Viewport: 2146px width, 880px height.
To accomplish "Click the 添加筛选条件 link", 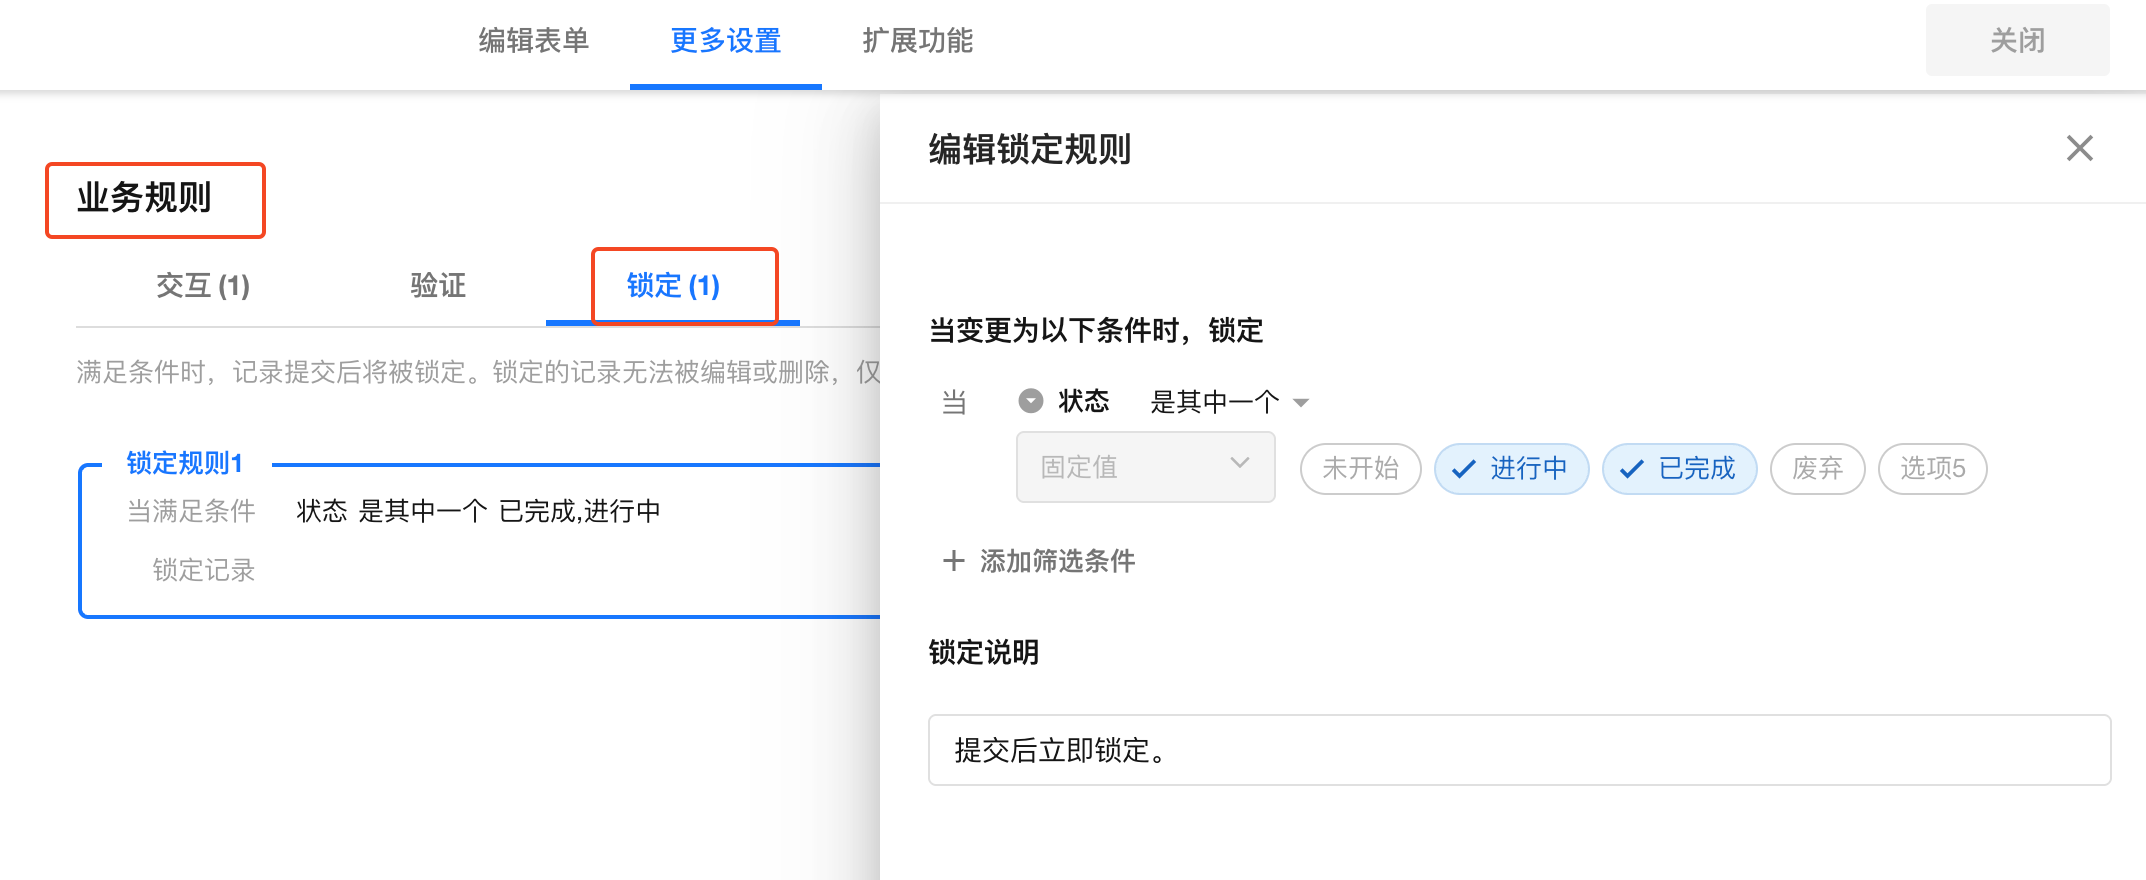I will coord(1057,561).
